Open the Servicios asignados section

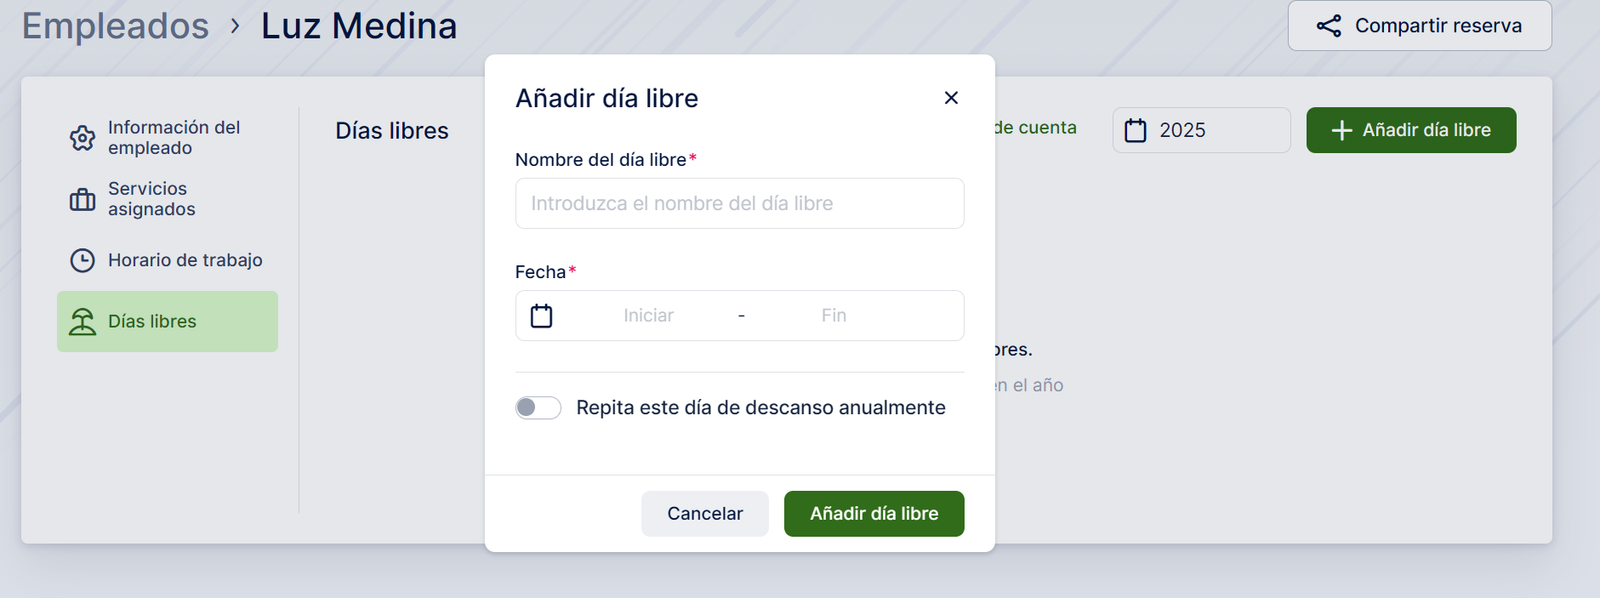[152, 200]
